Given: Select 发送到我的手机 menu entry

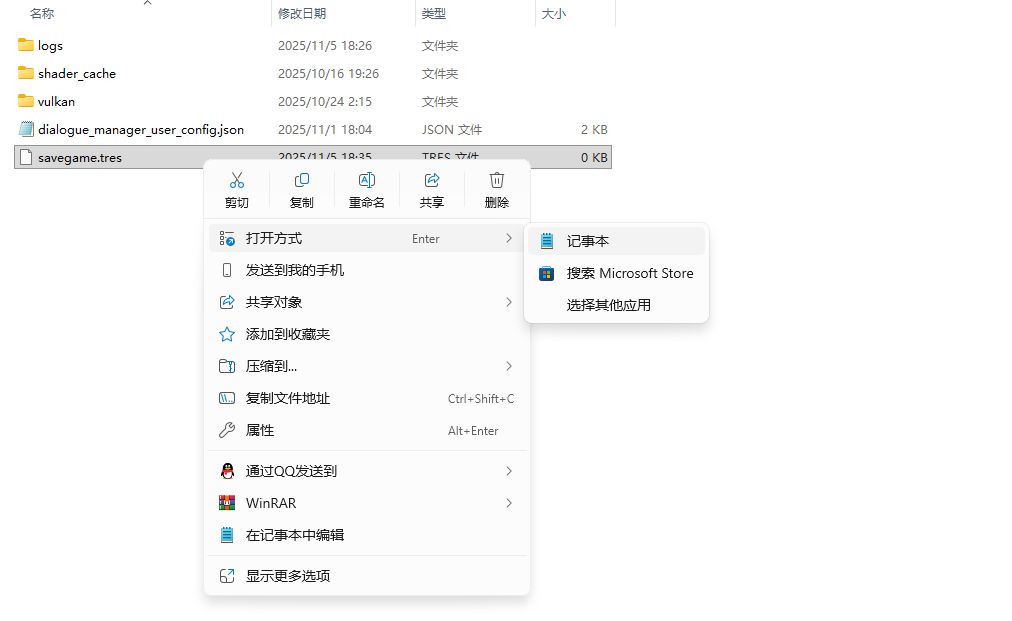Looking at the screenshot, I should (x=367, y=270).
